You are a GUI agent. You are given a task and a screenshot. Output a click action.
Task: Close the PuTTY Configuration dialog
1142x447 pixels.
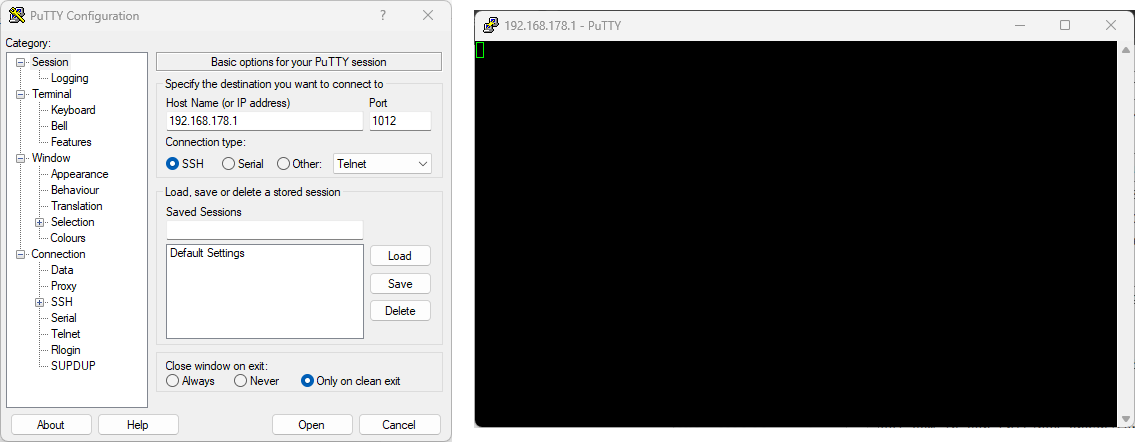point(428,15)
